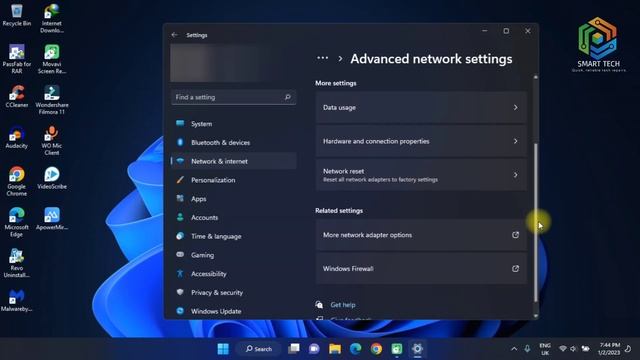
Task: Open Microsoft Edge desktop icon
Action: (x=17, y=222)
